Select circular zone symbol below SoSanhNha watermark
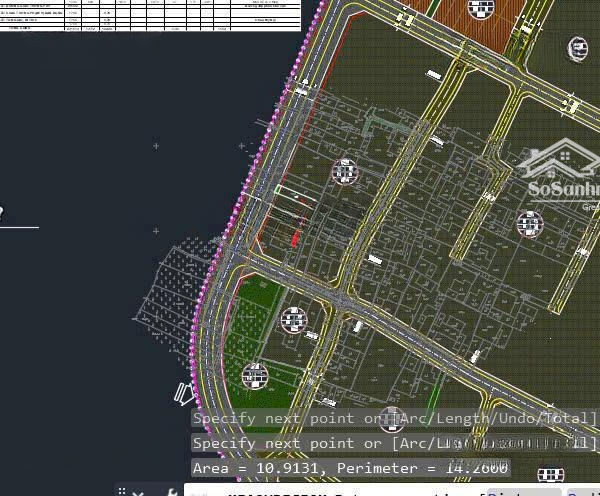Screen dimensions: 600x496 (x=529, y=223)
